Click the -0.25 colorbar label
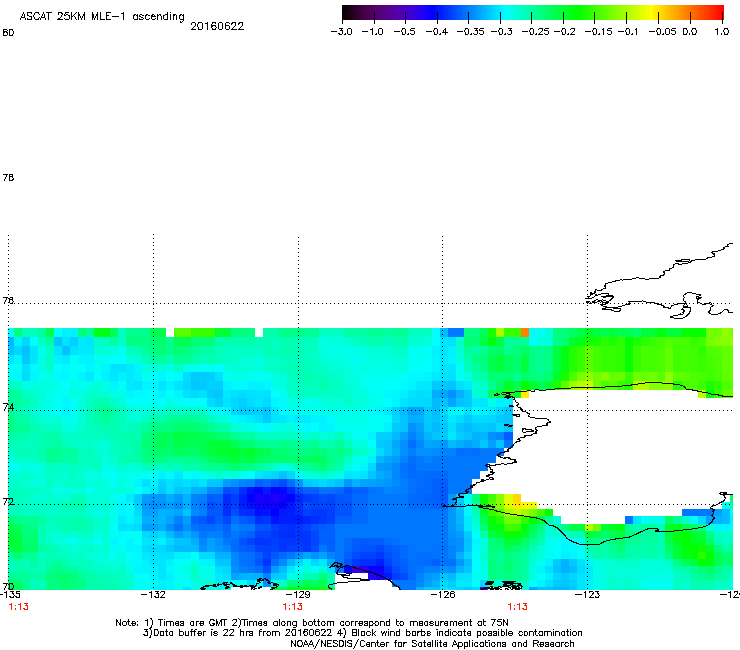The image size is (740, 650). pyautogui.click(x=535, y=32)
